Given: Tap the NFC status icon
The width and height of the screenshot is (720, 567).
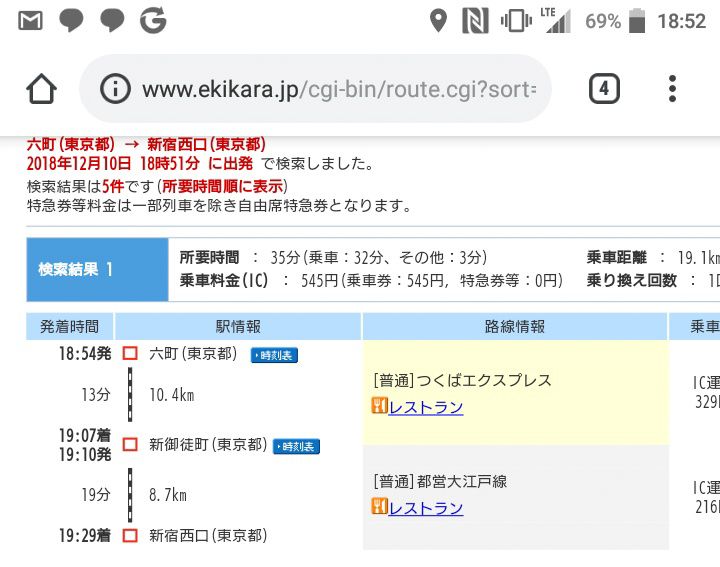Looking at the screenshot, I should pyautogui.click(x=475, y=21).
